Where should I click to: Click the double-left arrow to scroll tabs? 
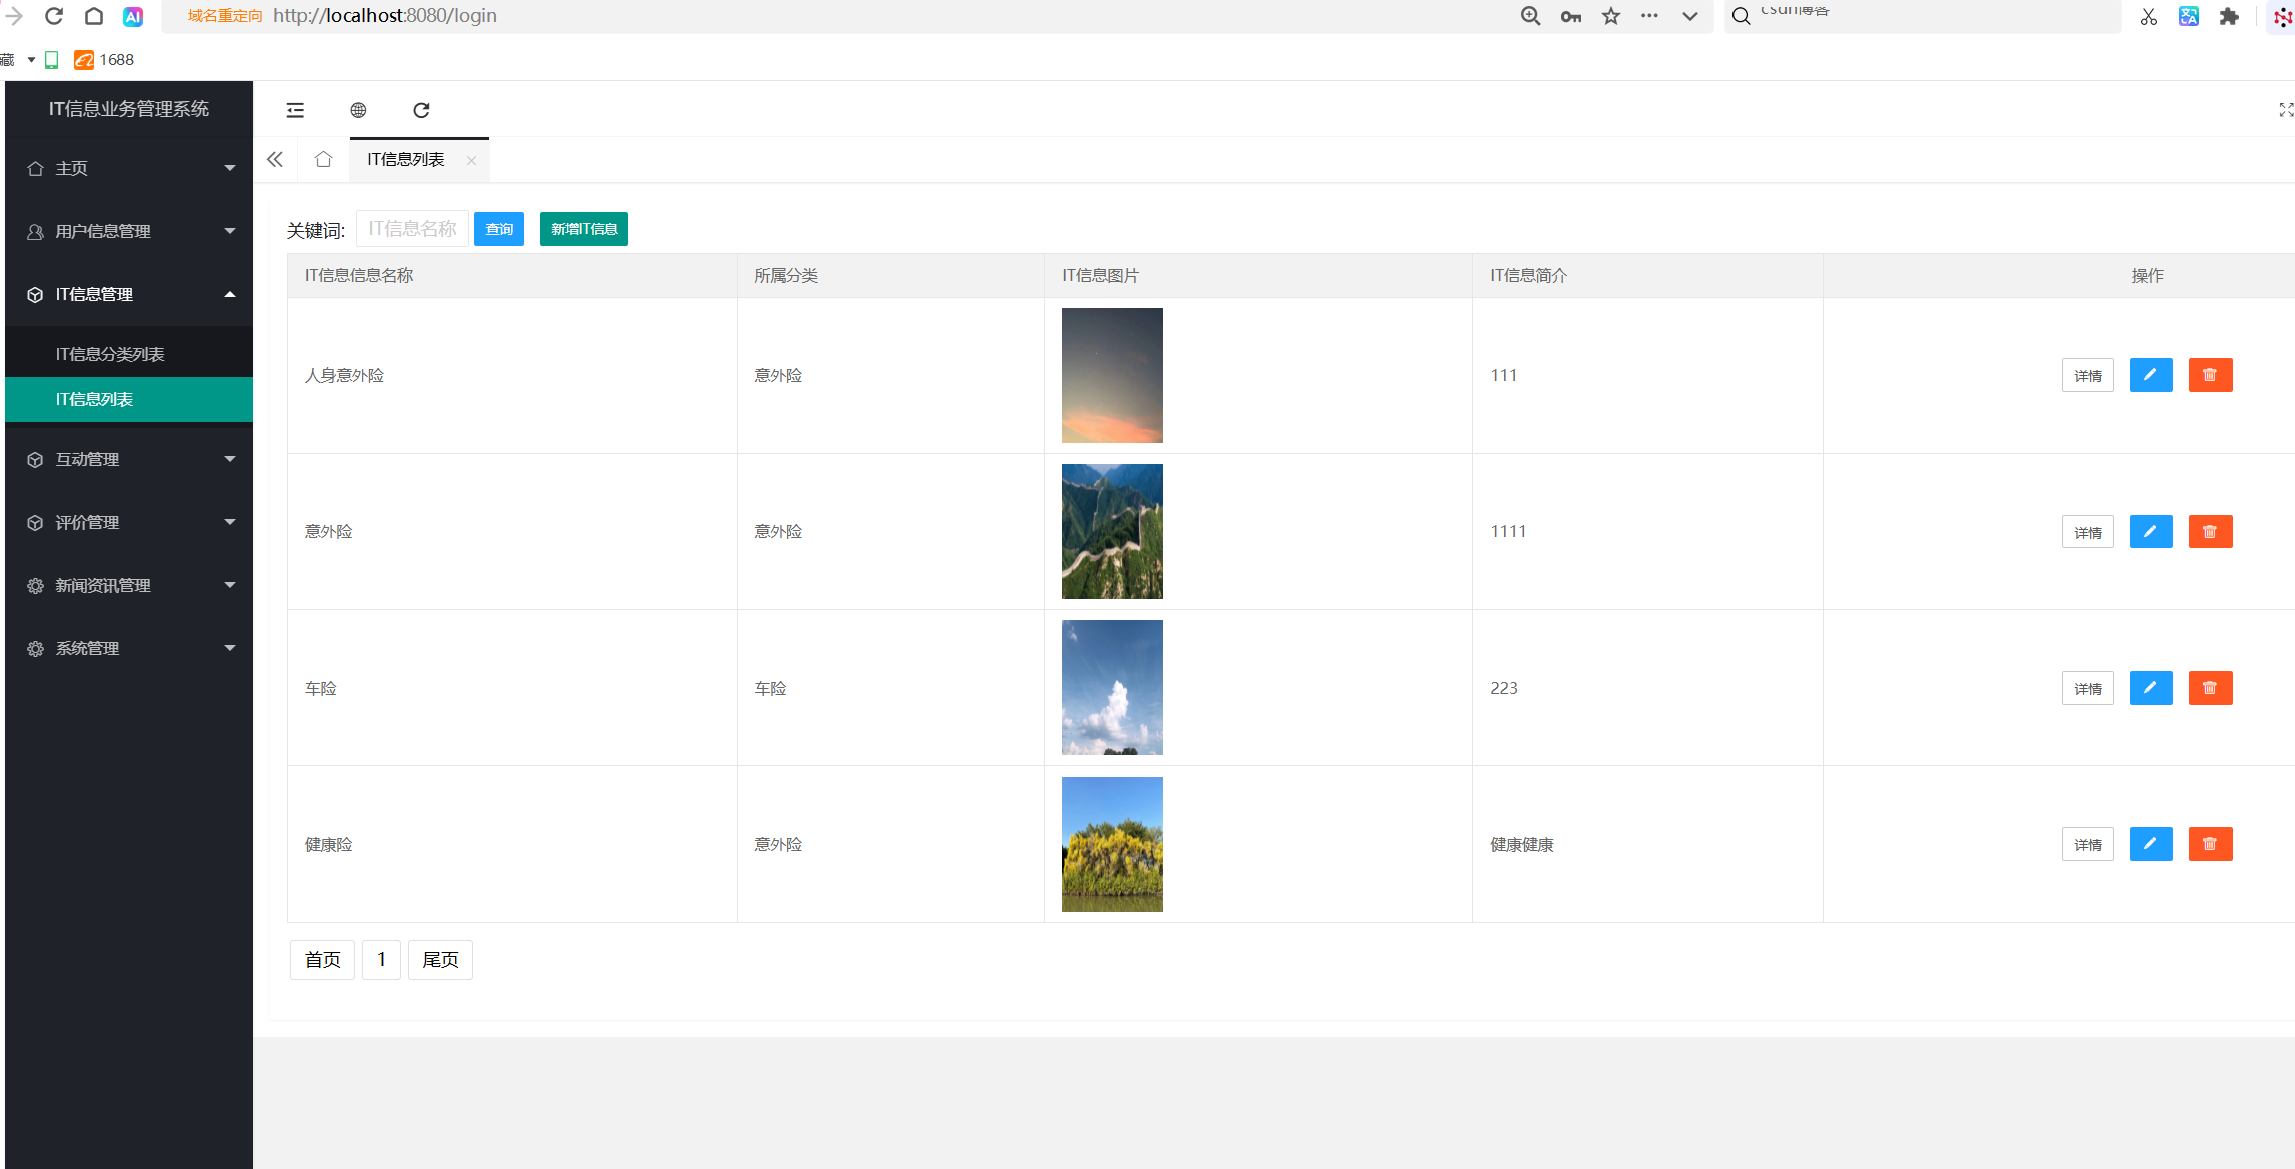tap(275, 160)
